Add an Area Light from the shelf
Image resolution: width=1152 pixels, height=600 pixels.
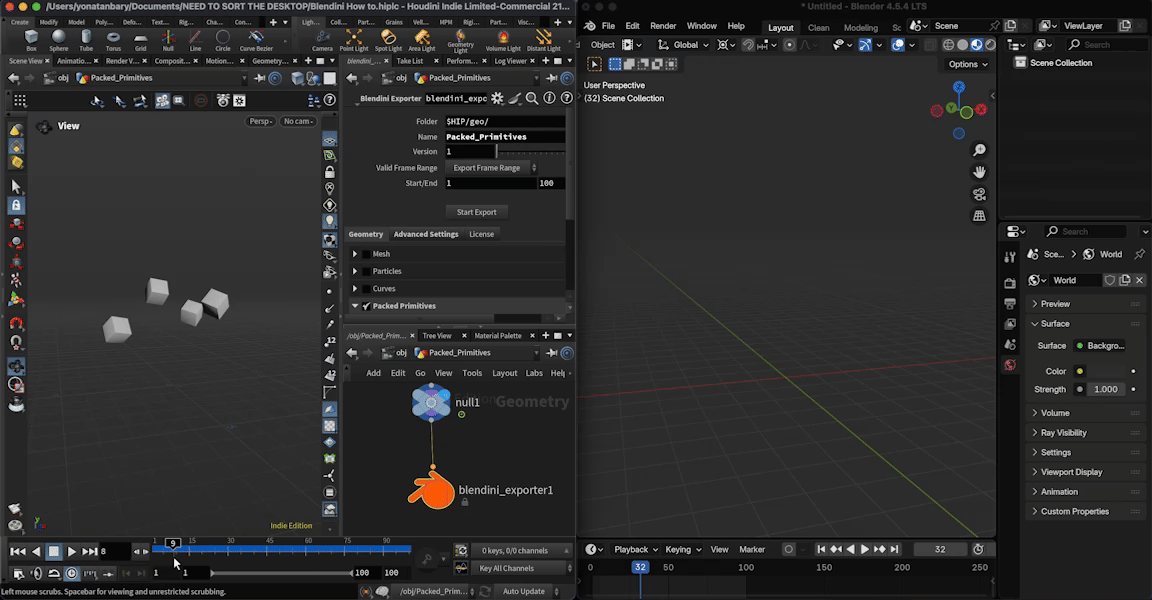(422, 40)
